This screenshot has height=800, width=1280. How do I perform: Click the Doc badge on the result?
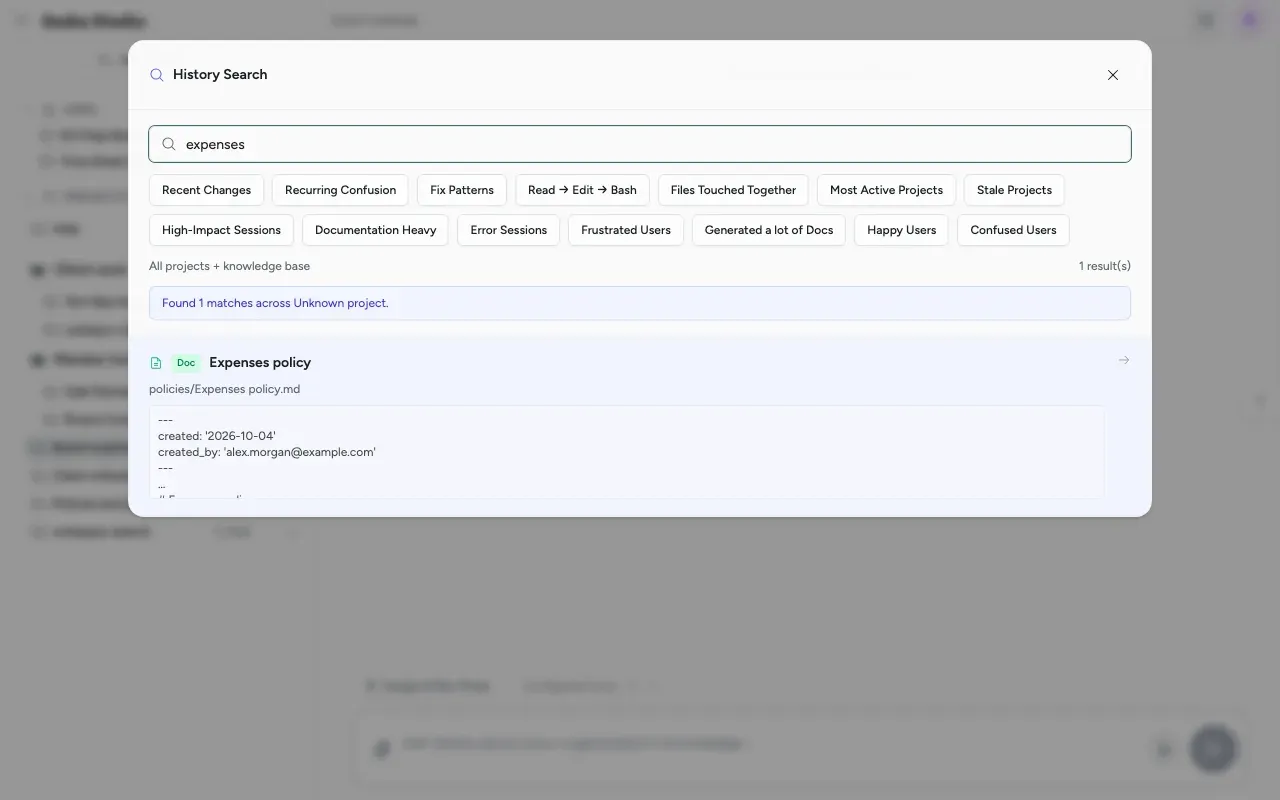(186, 363)
